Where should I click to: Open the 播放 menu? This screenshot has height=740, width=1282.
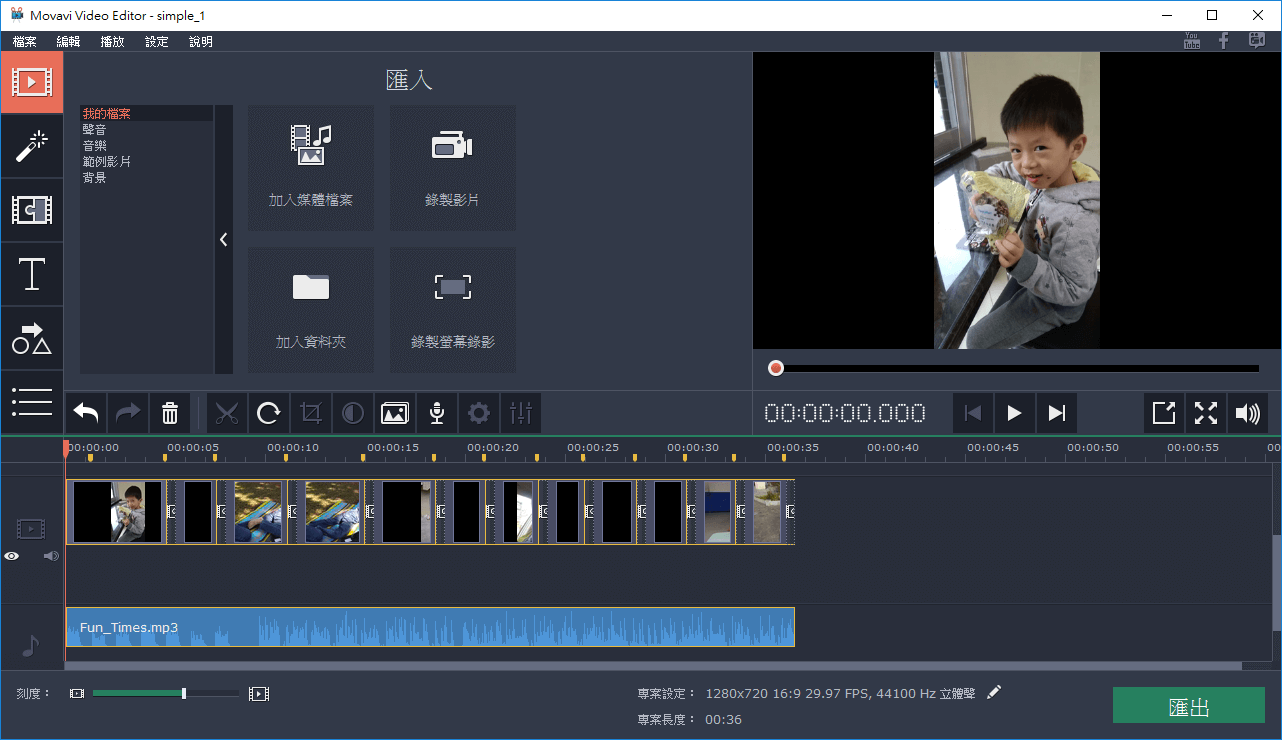(x=112, y=41)
